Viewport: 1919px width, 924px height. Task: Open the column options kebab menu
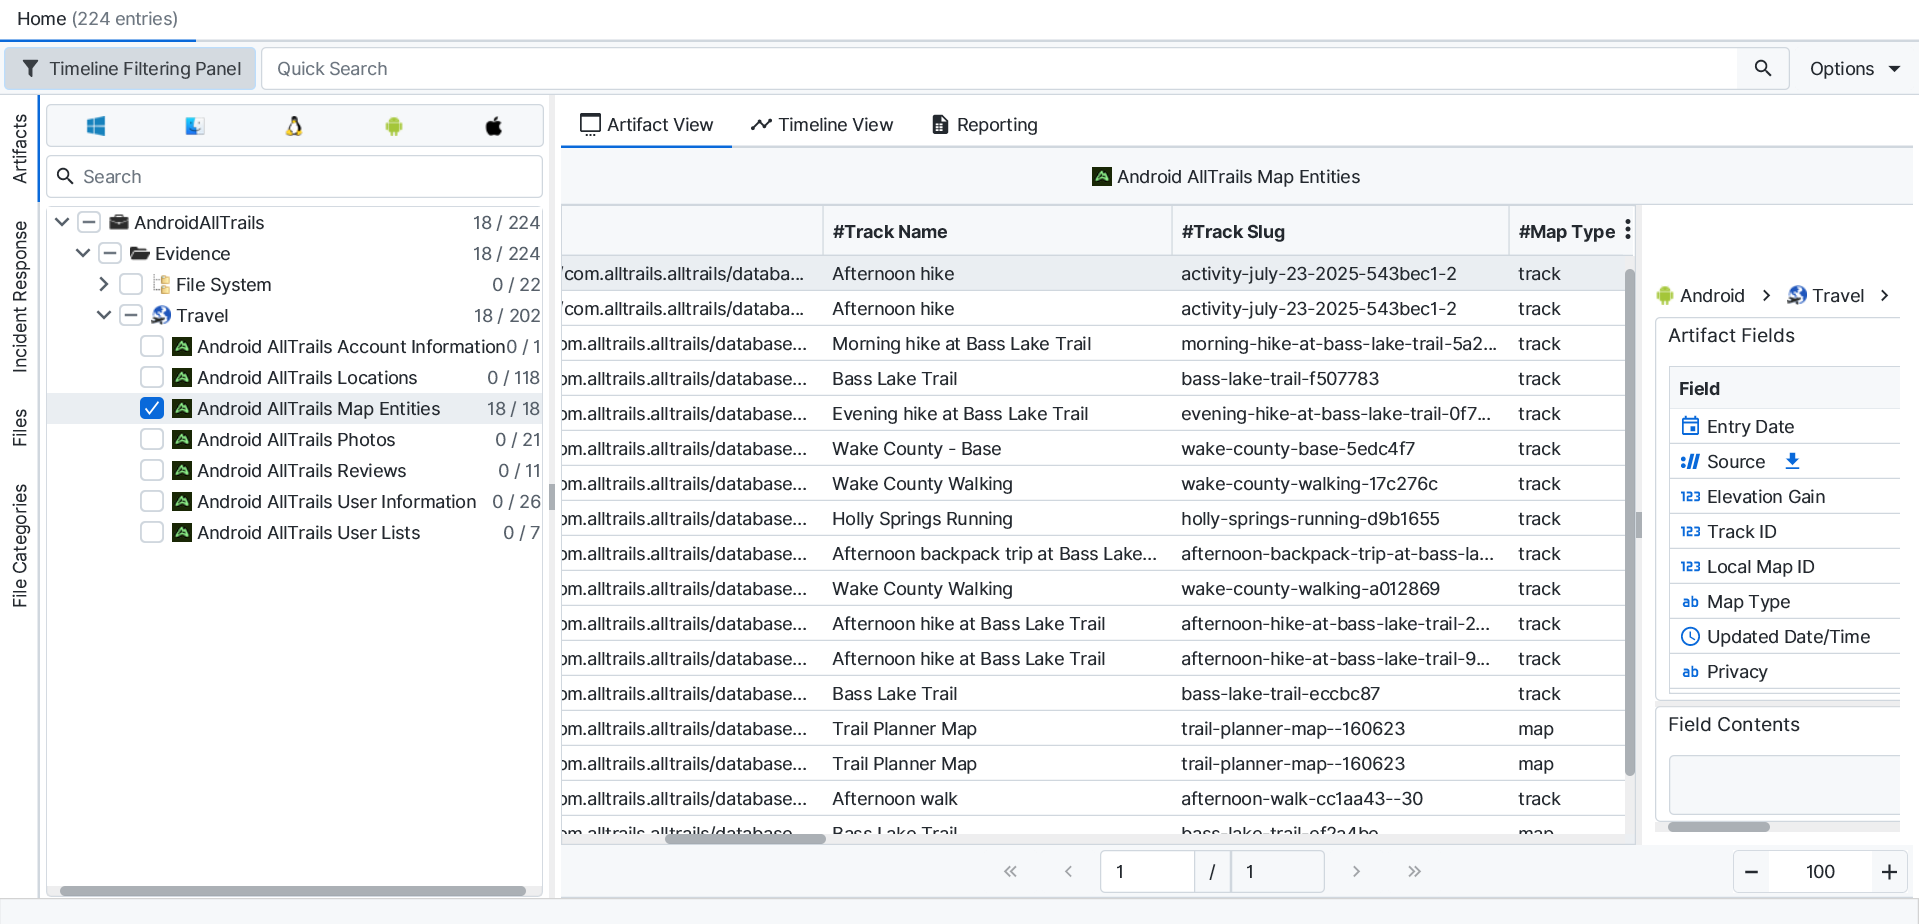pos(1628,230)
